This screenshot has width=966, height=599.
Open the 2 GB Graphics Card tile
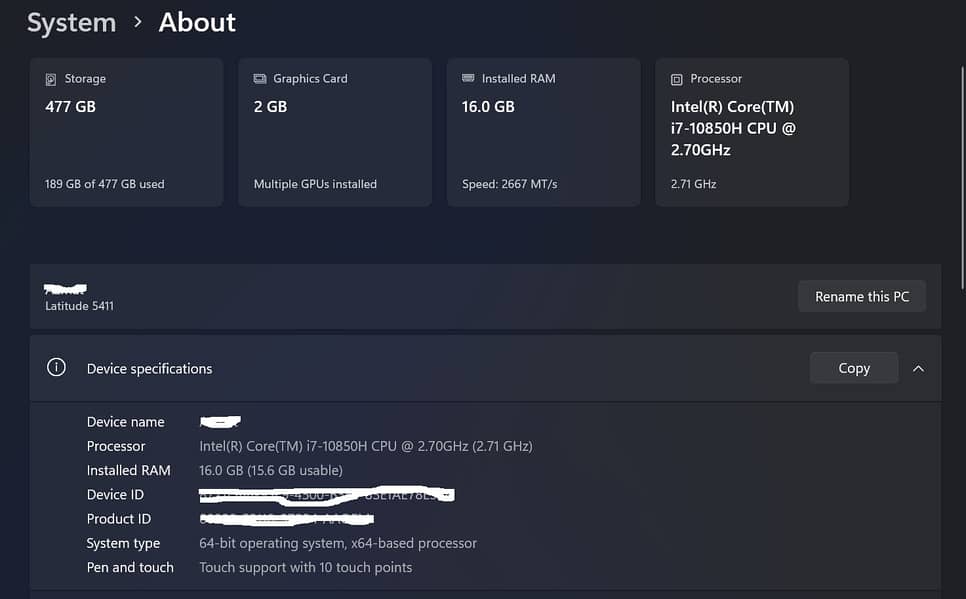pos(334,132)
